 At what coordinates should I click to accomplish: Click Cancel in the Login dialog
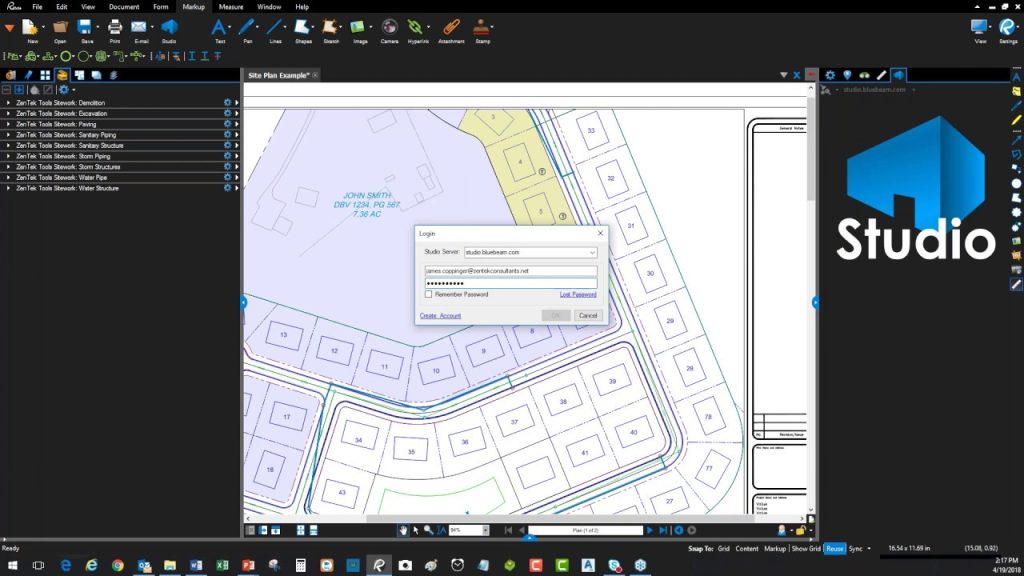pos(588,315)
